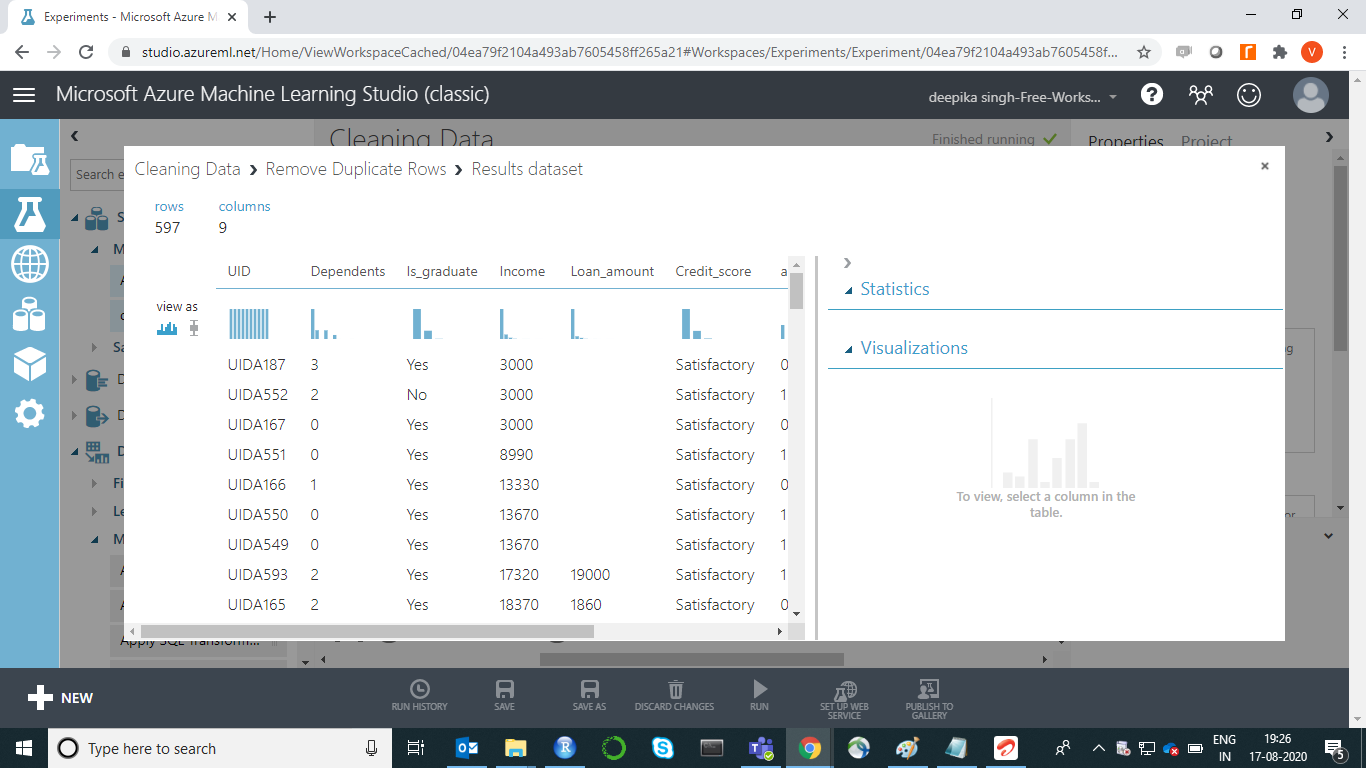Click the taskbar search box

220,748
